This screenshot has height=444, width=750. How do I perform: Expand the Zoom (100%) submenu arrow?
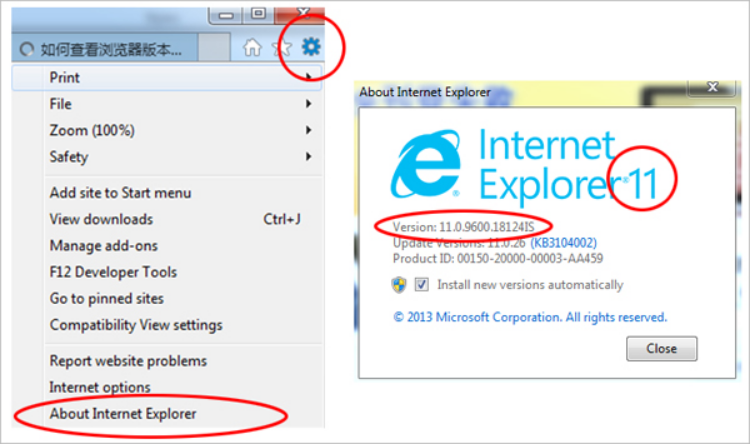click(309, 130)
